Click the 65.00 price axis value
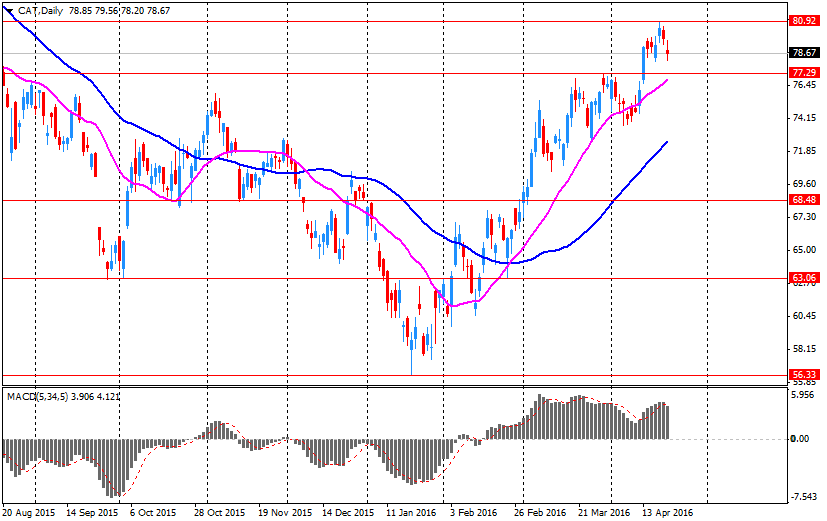The width and height of the screenshot is (827, 521). click(804, 249)
